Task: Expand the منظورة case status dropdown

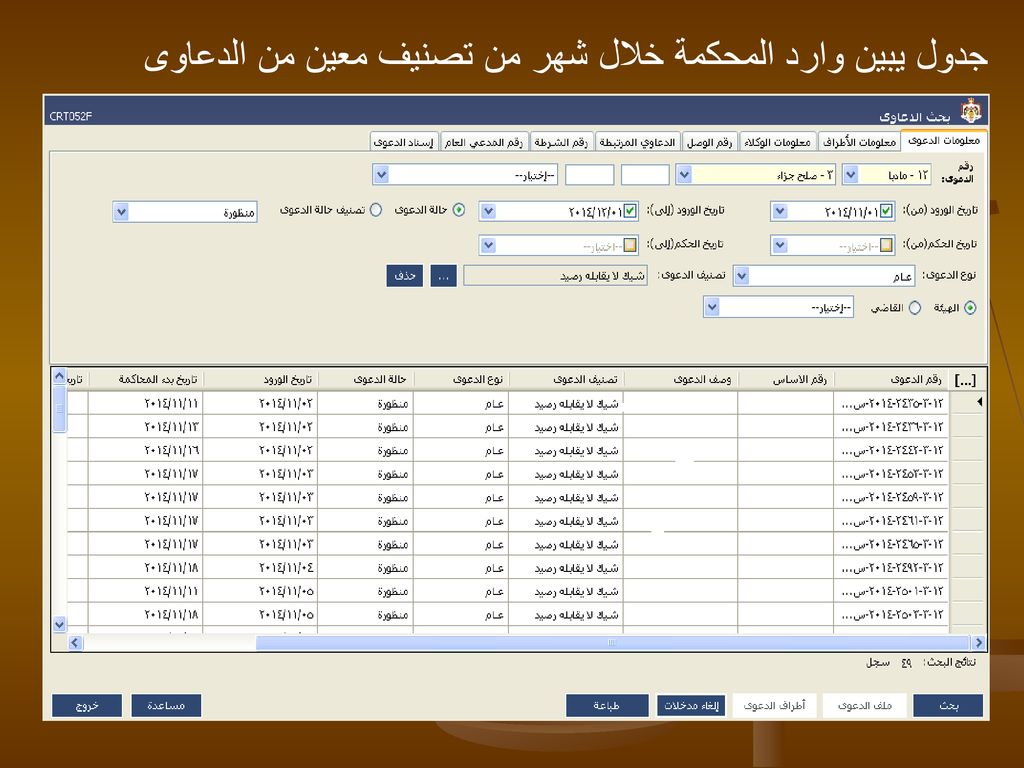Action: coord(120,212)
